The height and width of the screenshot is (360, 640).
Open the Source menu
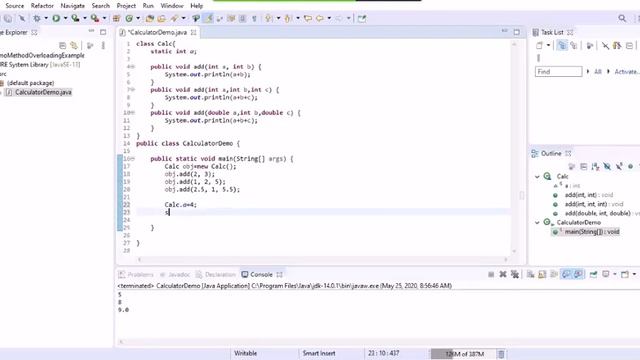[15, 6]
